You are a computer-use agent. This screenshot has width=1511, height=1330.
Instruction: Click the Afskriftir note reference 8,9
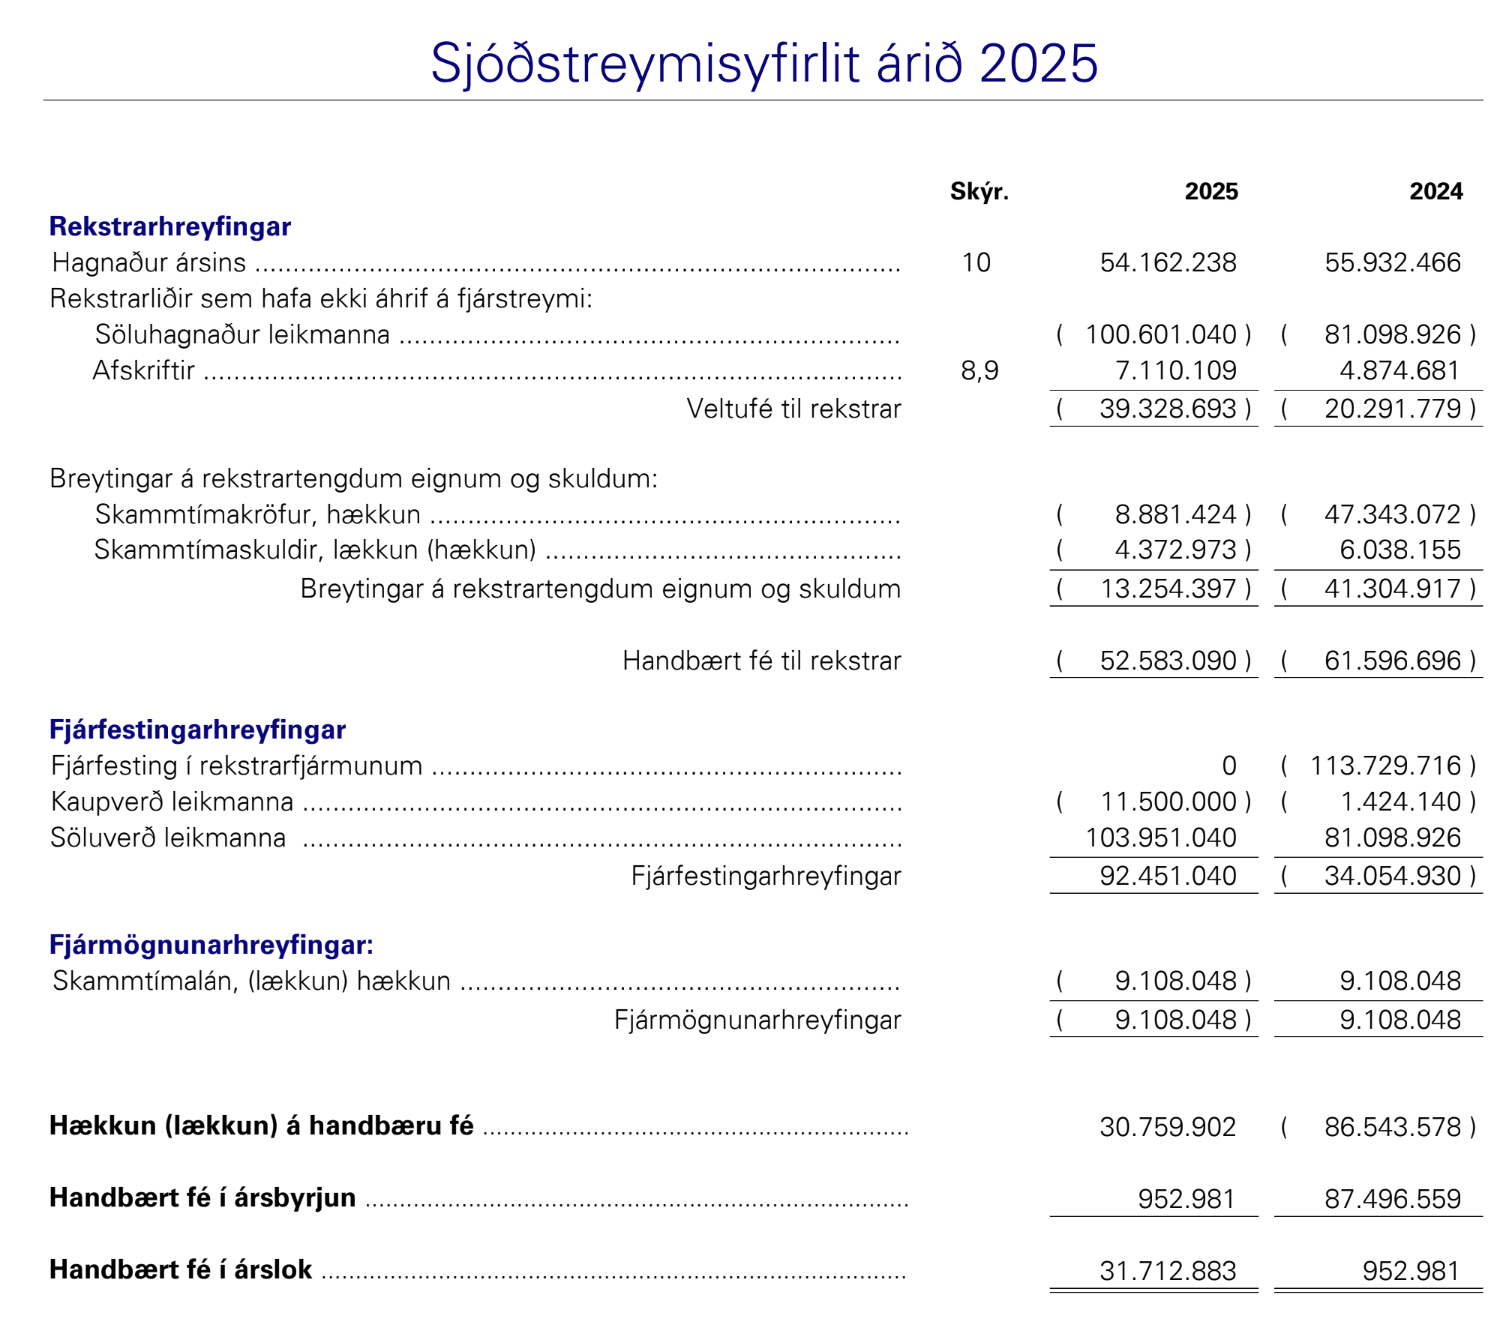[979, 371]
